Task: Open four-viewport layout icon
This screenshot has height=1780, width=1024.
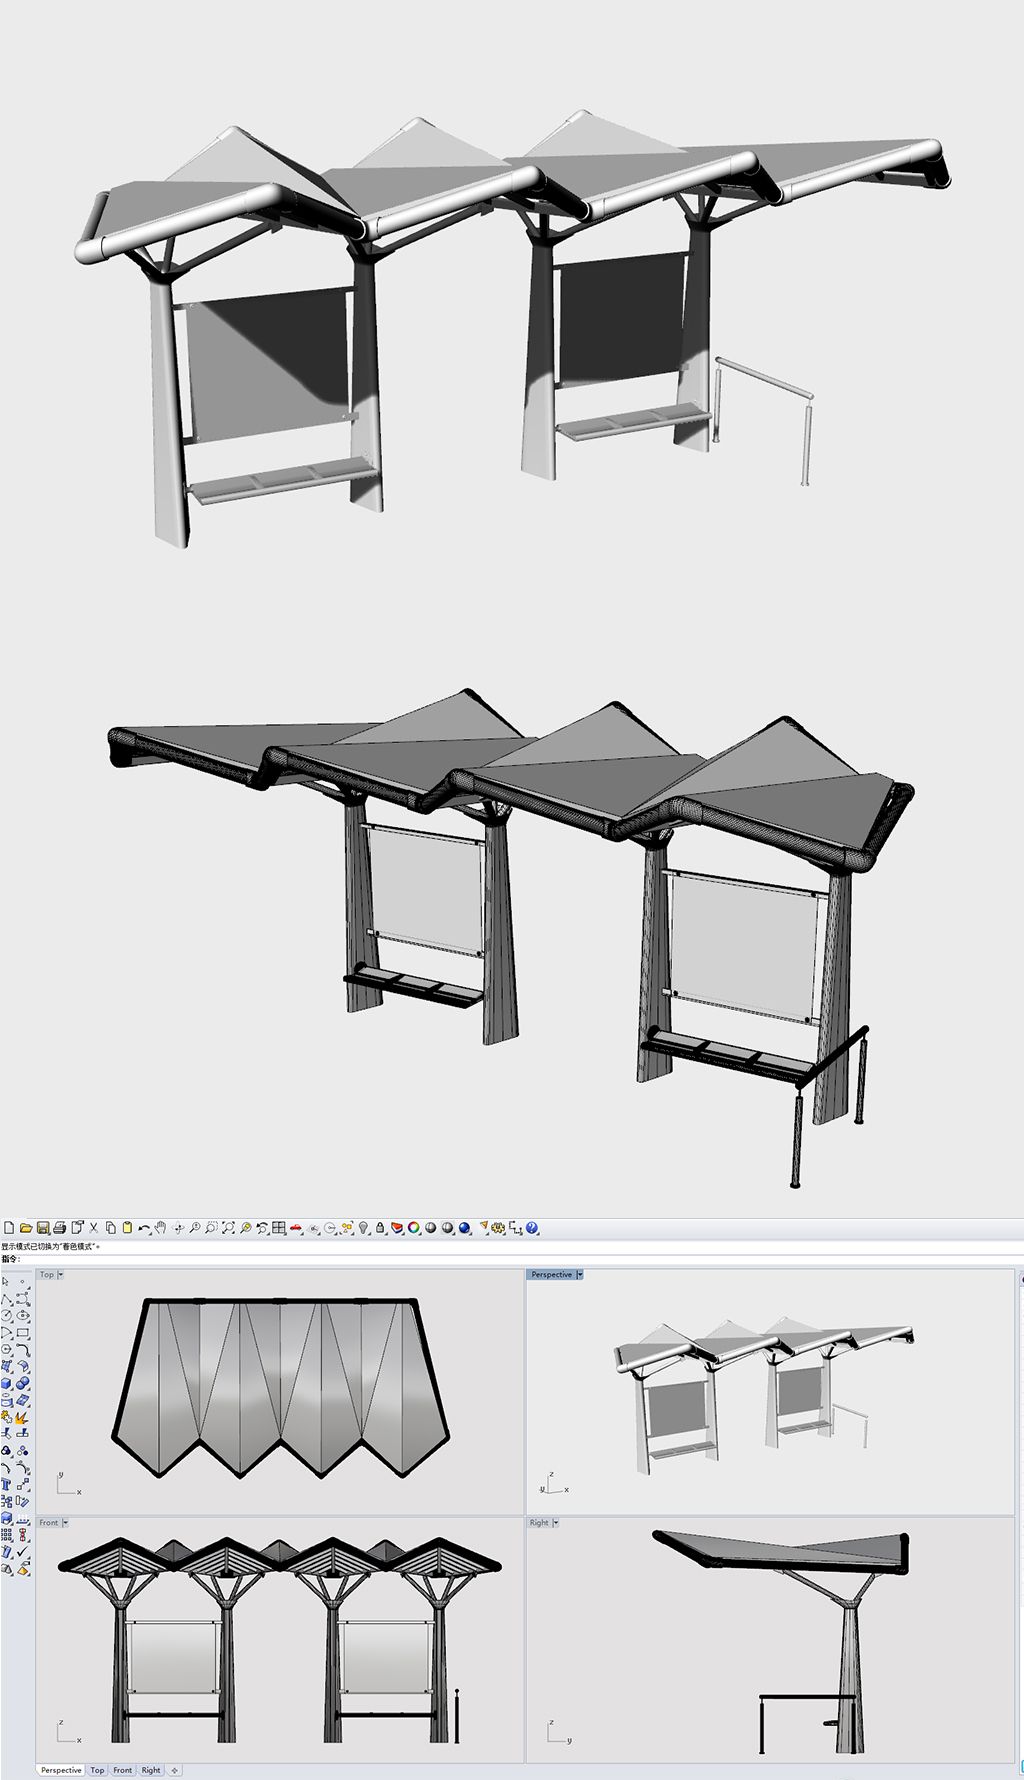Action: pyautogui.click(x=279, y=1227)
